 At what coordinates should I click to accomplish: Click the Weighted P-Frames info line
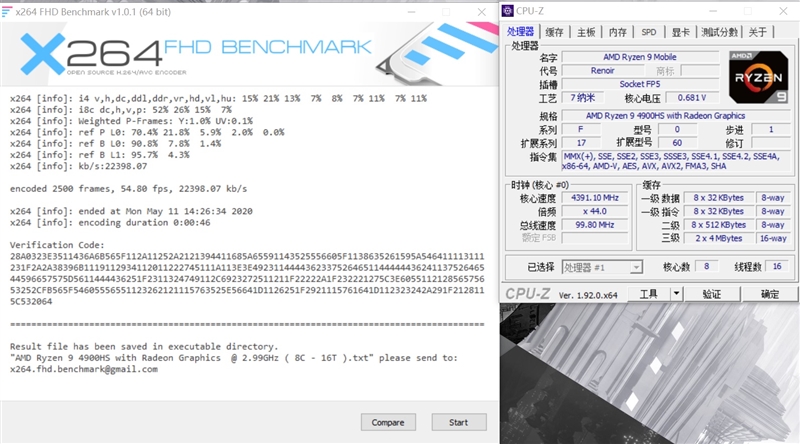click(131, 121)
